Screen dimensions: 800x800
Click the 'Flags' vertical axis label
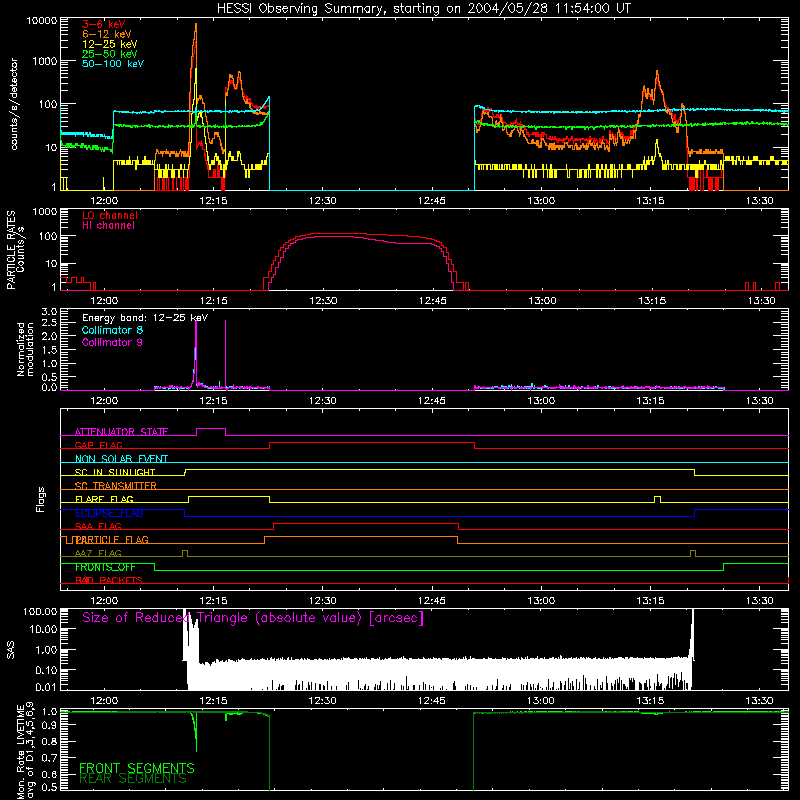click(41, 499)
